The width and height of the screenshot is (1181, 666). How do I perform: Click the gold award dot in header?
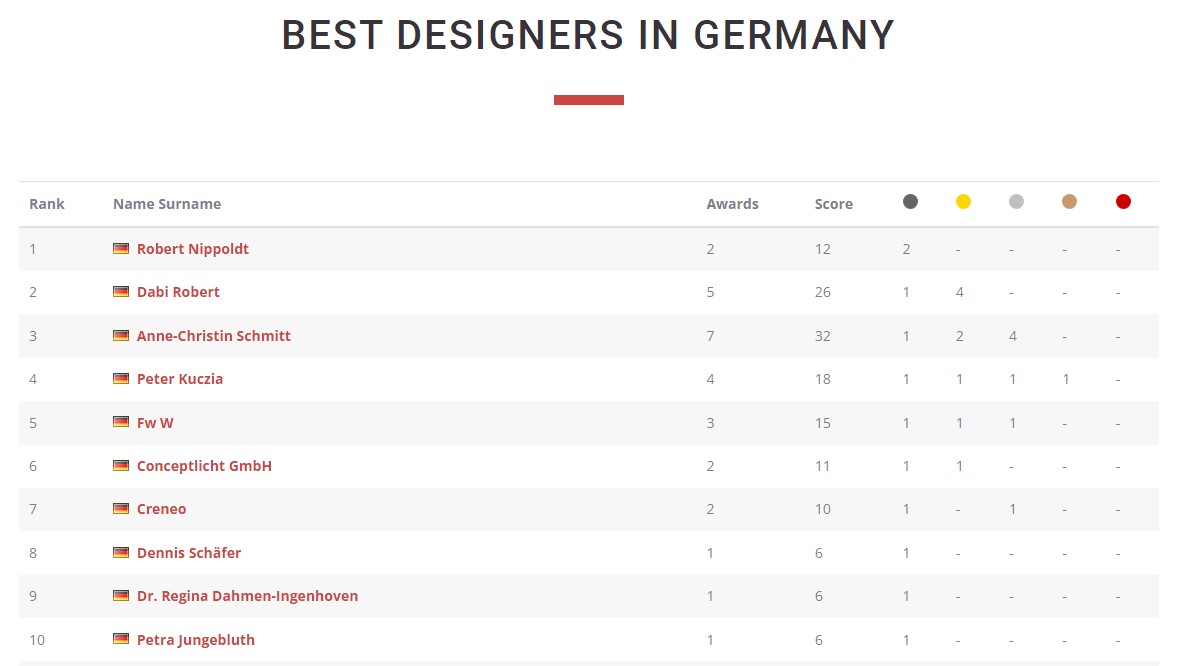pos(963,202)
